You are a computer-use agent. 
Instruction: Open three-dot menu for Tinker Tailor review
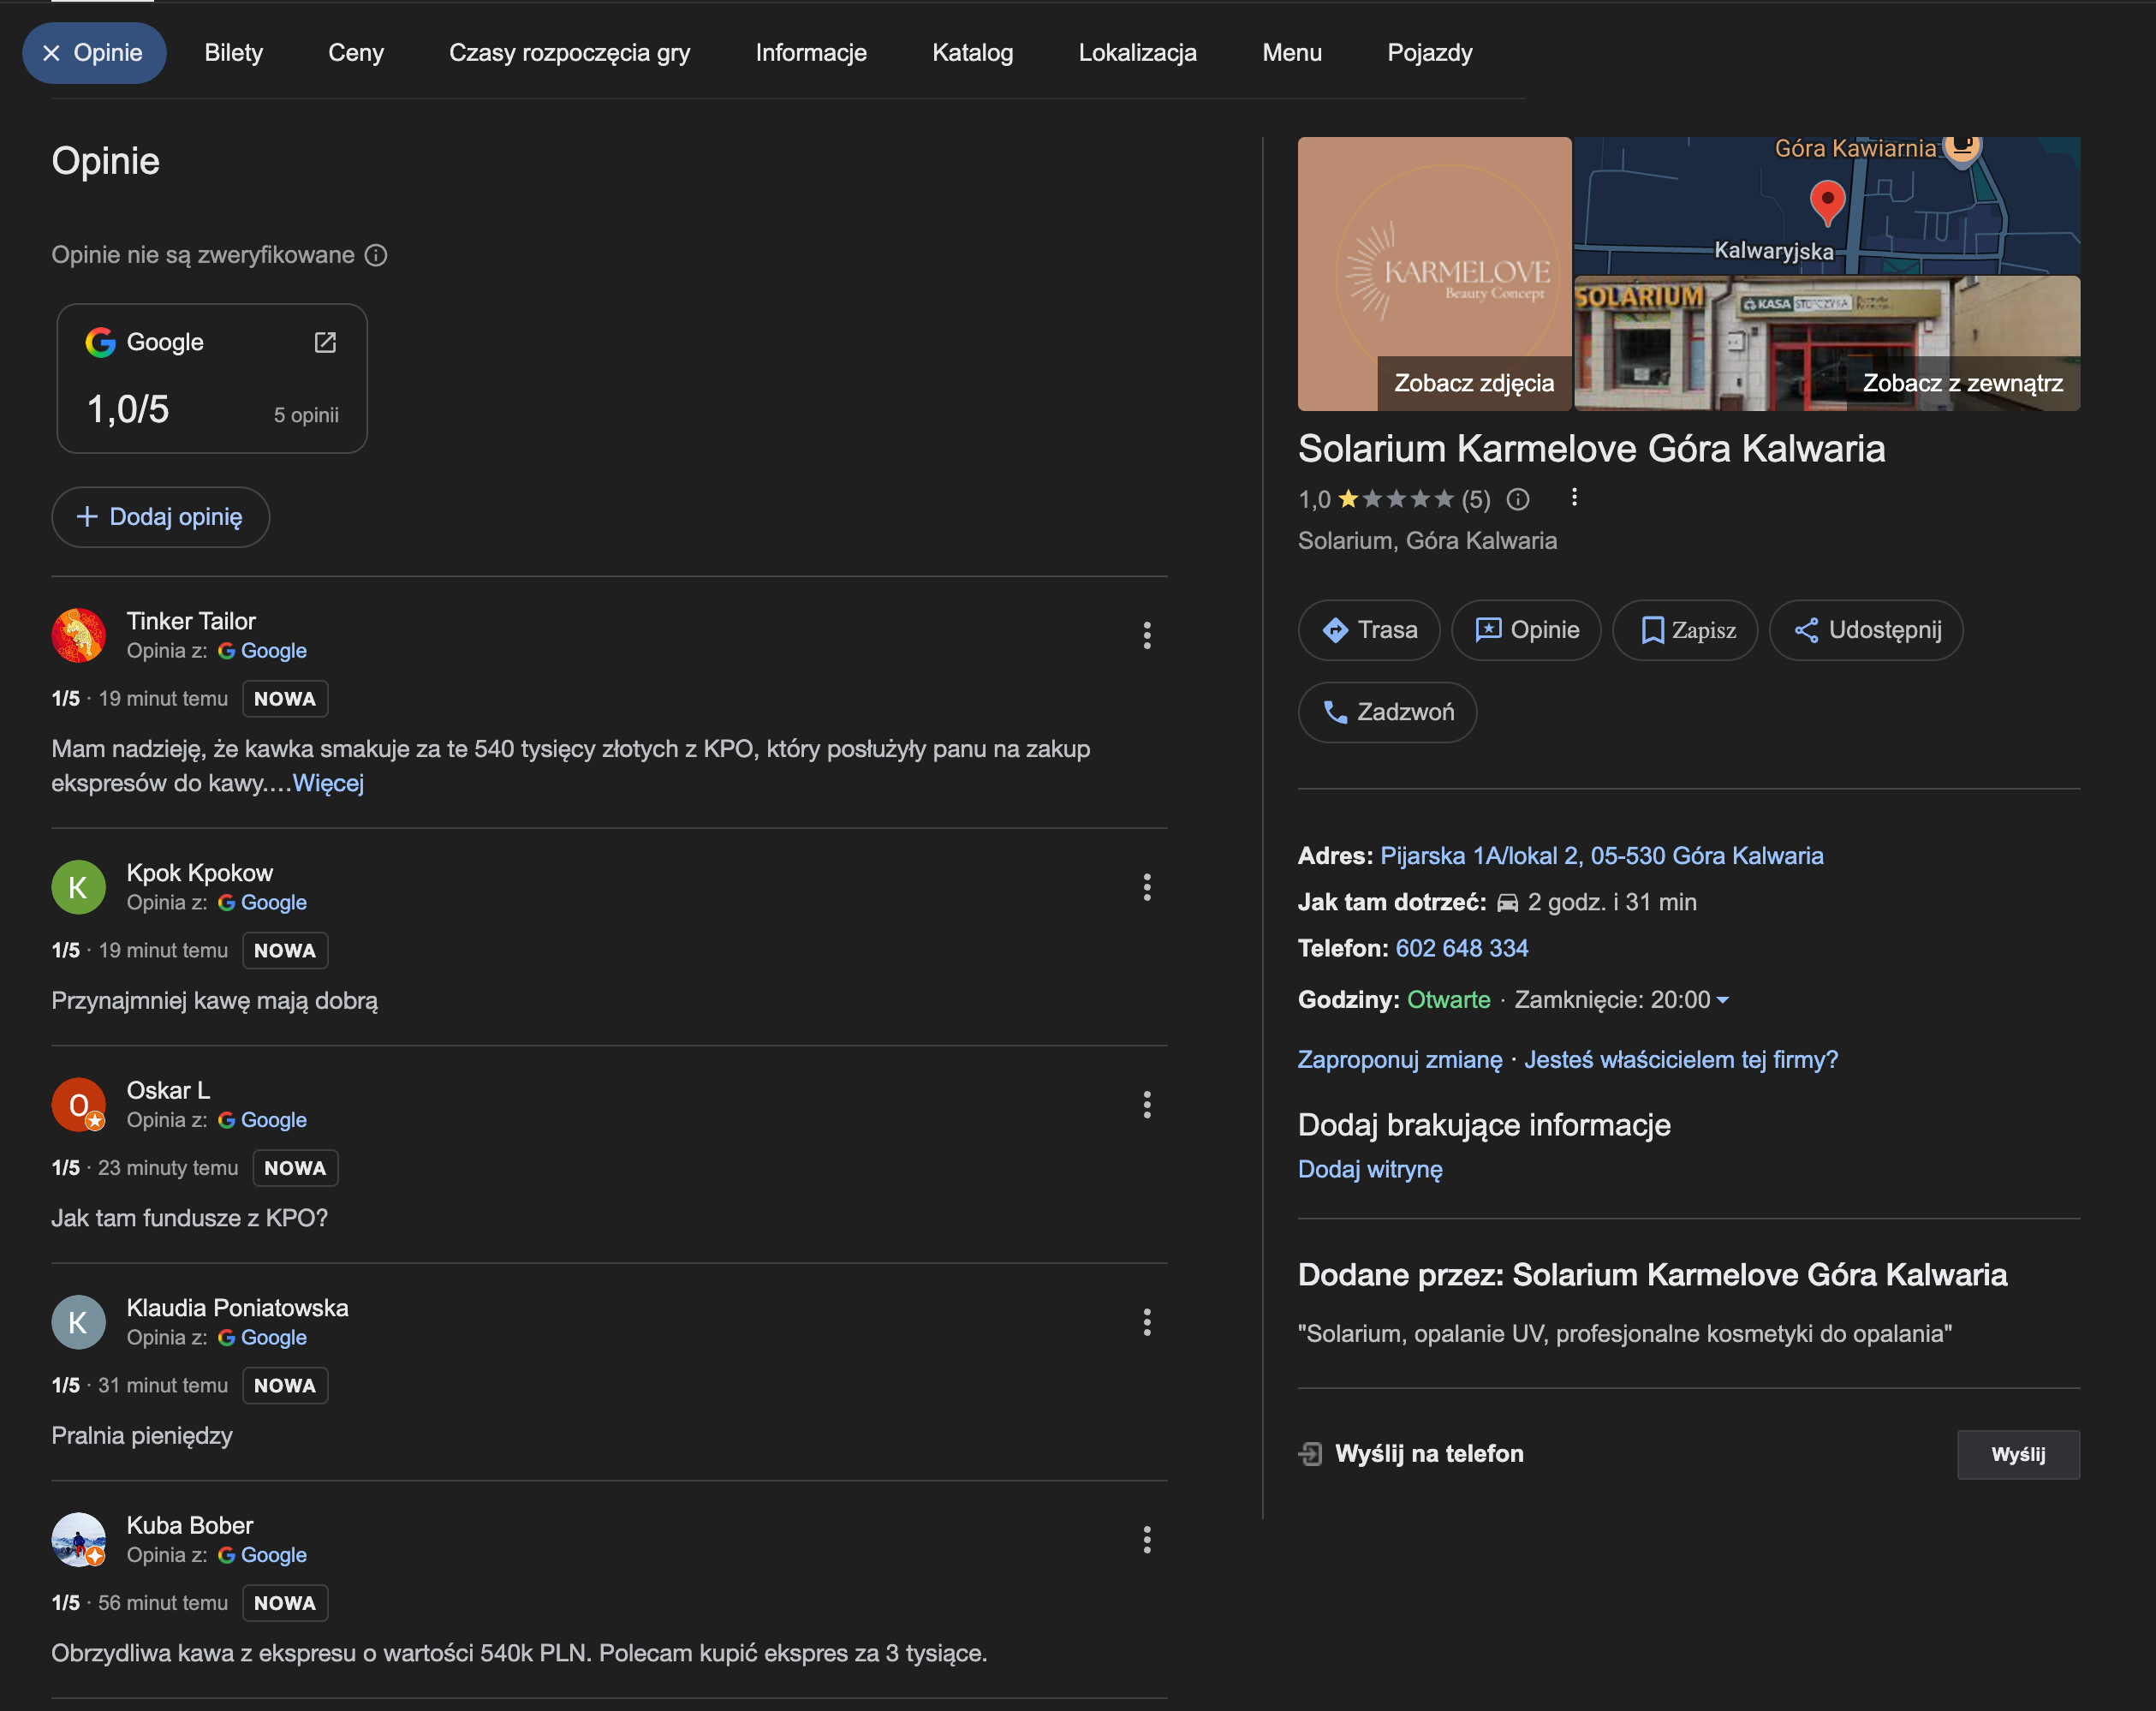pyautogui.click(x=1146, y=635)
